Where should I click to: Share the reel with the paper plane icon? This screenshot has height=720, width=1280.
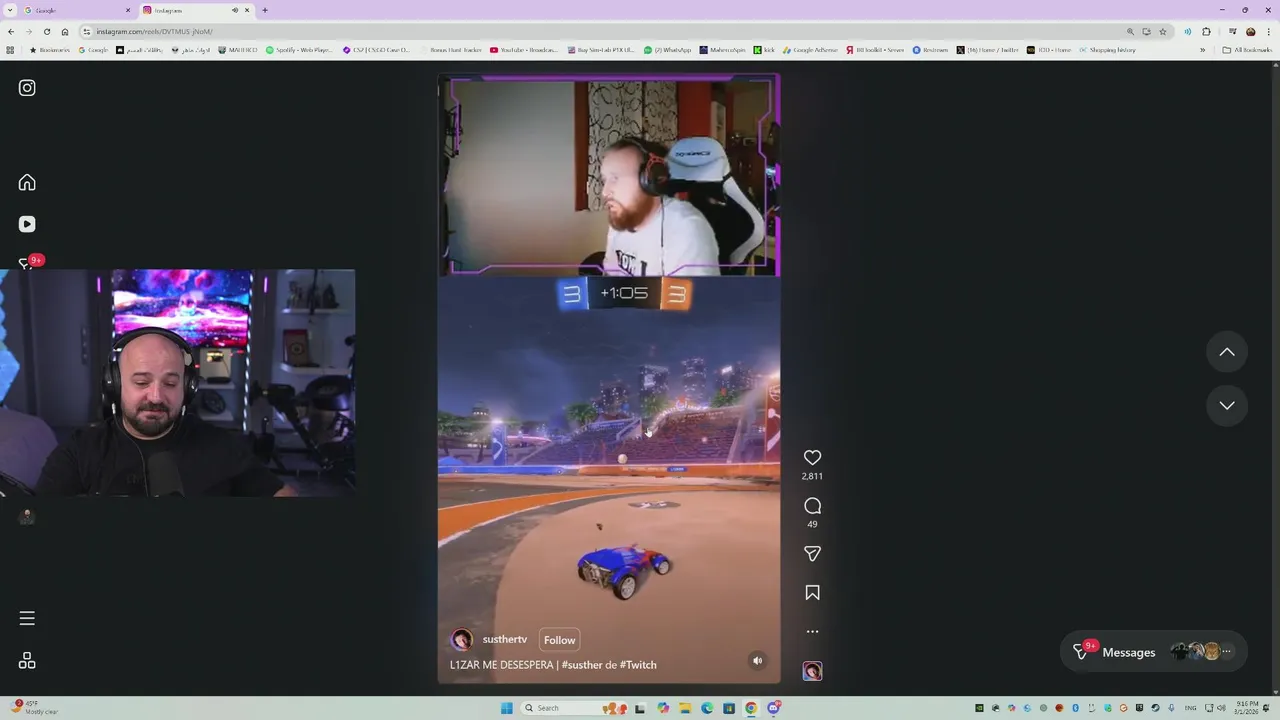pos(812,553)
